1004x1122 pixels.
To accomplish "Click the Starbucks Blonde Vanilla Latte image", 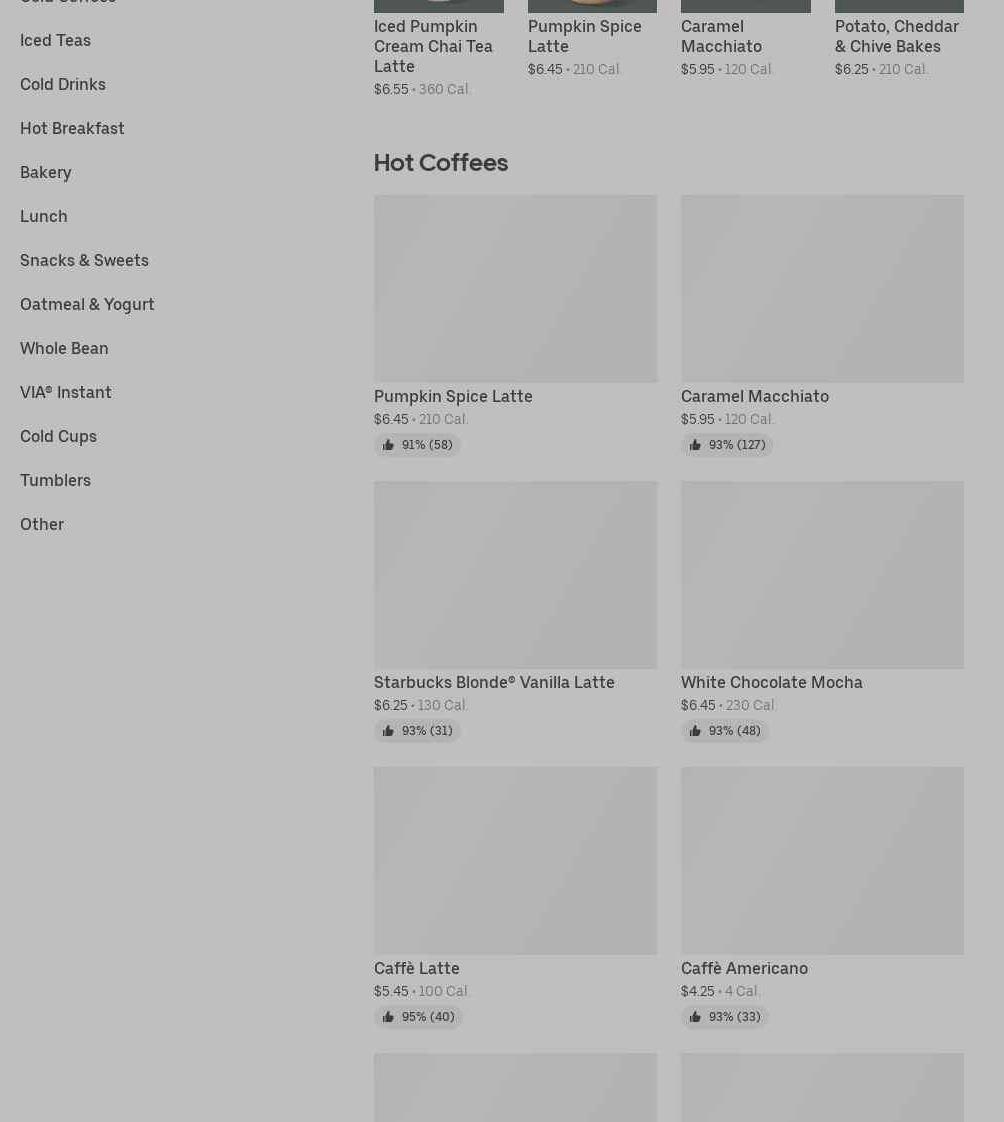I will pyautogui.click(x=515, y=575).
